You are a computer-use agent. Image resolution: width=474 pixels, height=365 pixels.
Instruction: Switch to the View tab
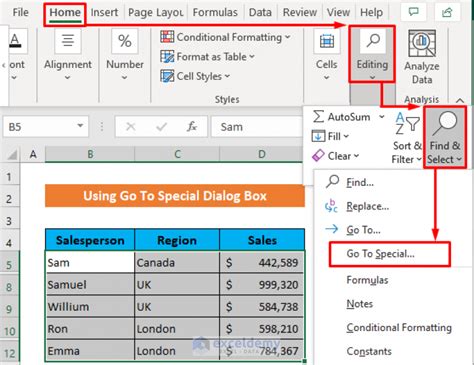click(x=338, y=12)
